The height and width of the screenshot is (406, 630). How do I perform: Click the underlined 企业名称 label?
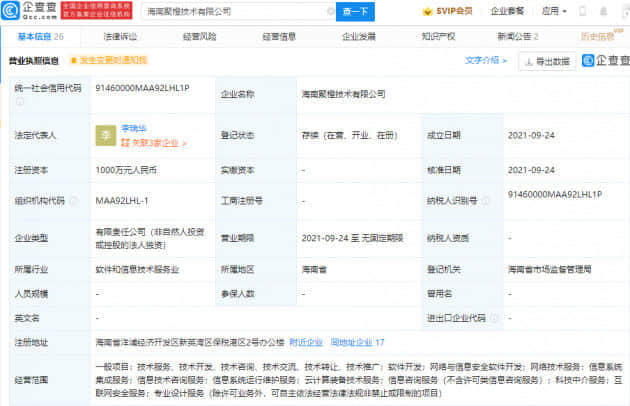[x=237, y=94]
